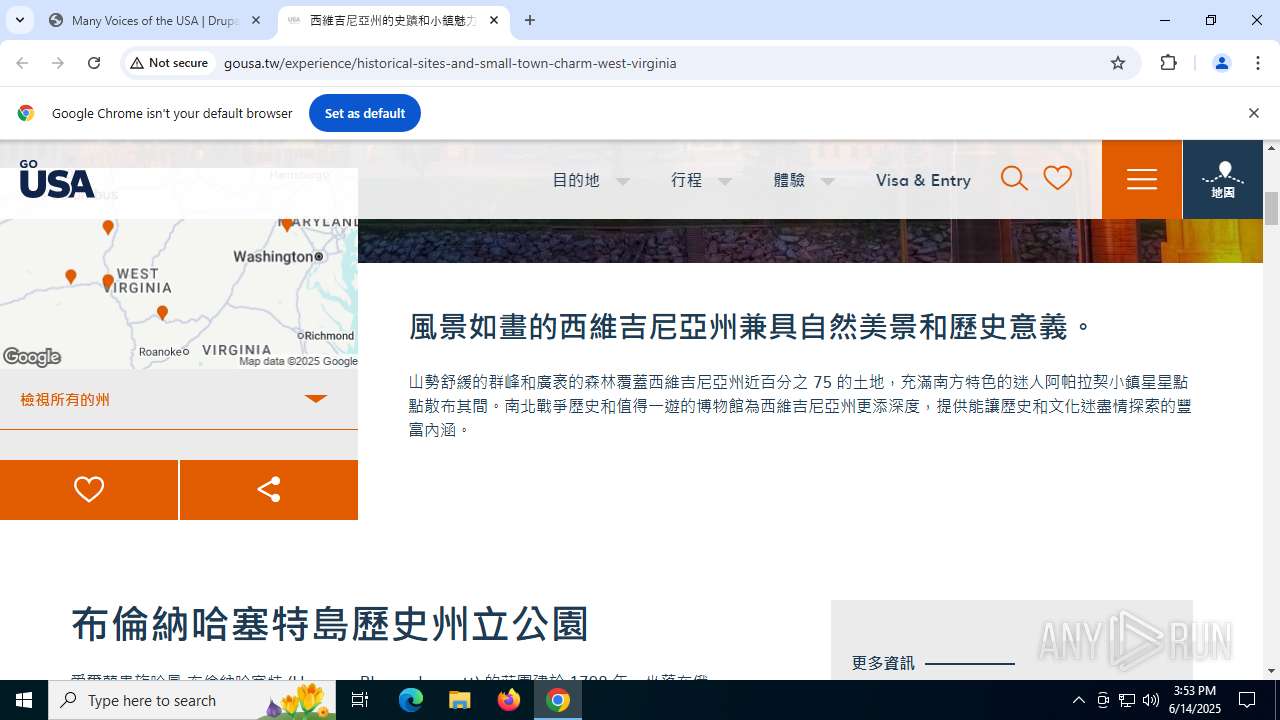The image size is (1280, 720).
Task: Click the GO USA logo
Action: coord(57,179)
